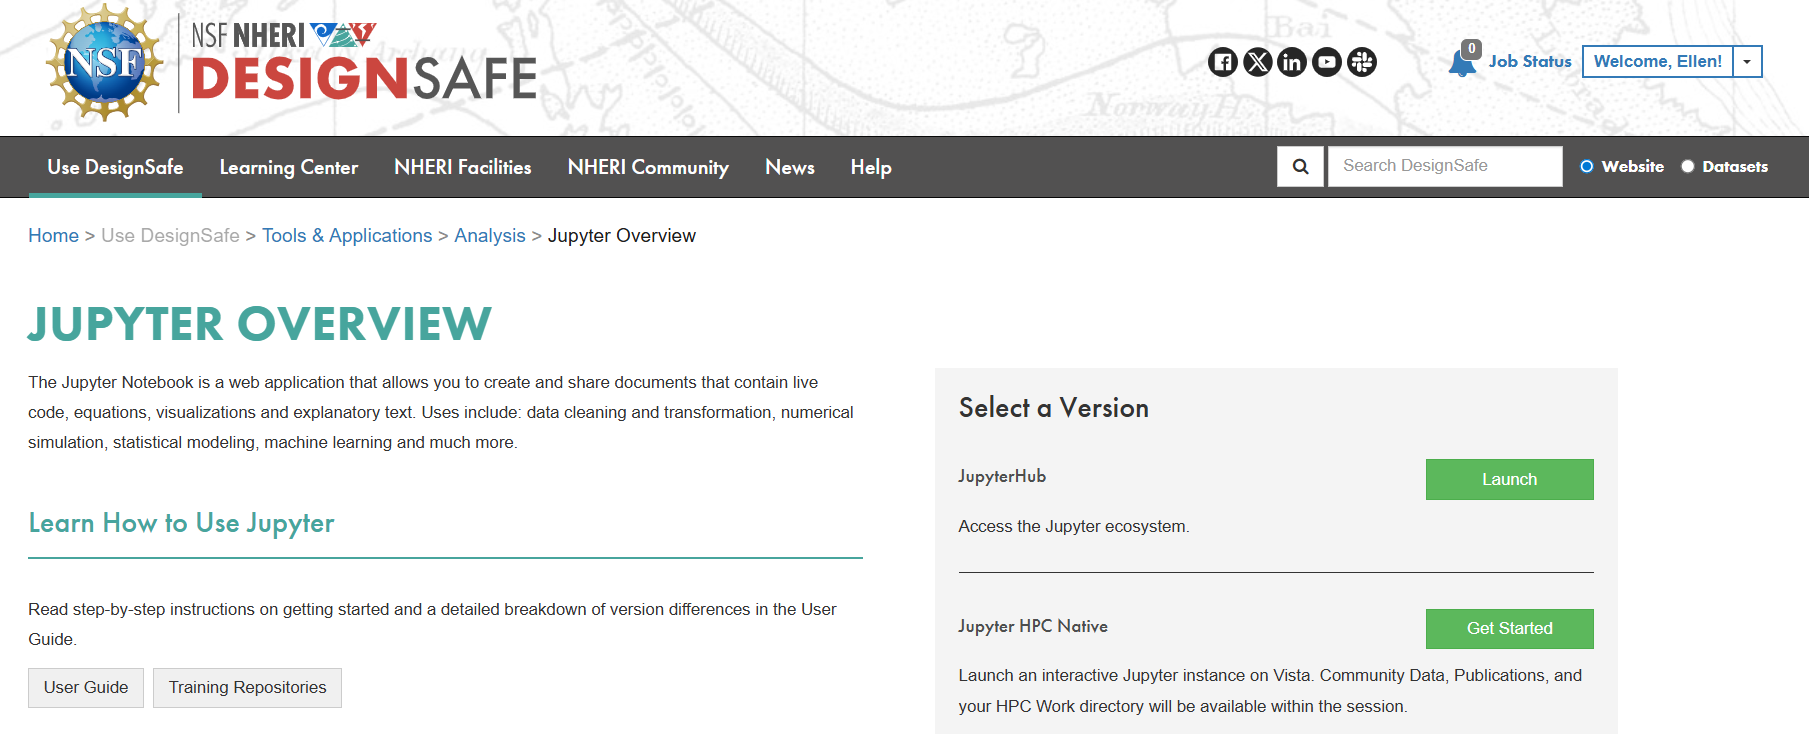The image size is (1809, 734).
Task: Expand the Welcome, Ellen! dropdown arrow
Action: (1747, 61)
